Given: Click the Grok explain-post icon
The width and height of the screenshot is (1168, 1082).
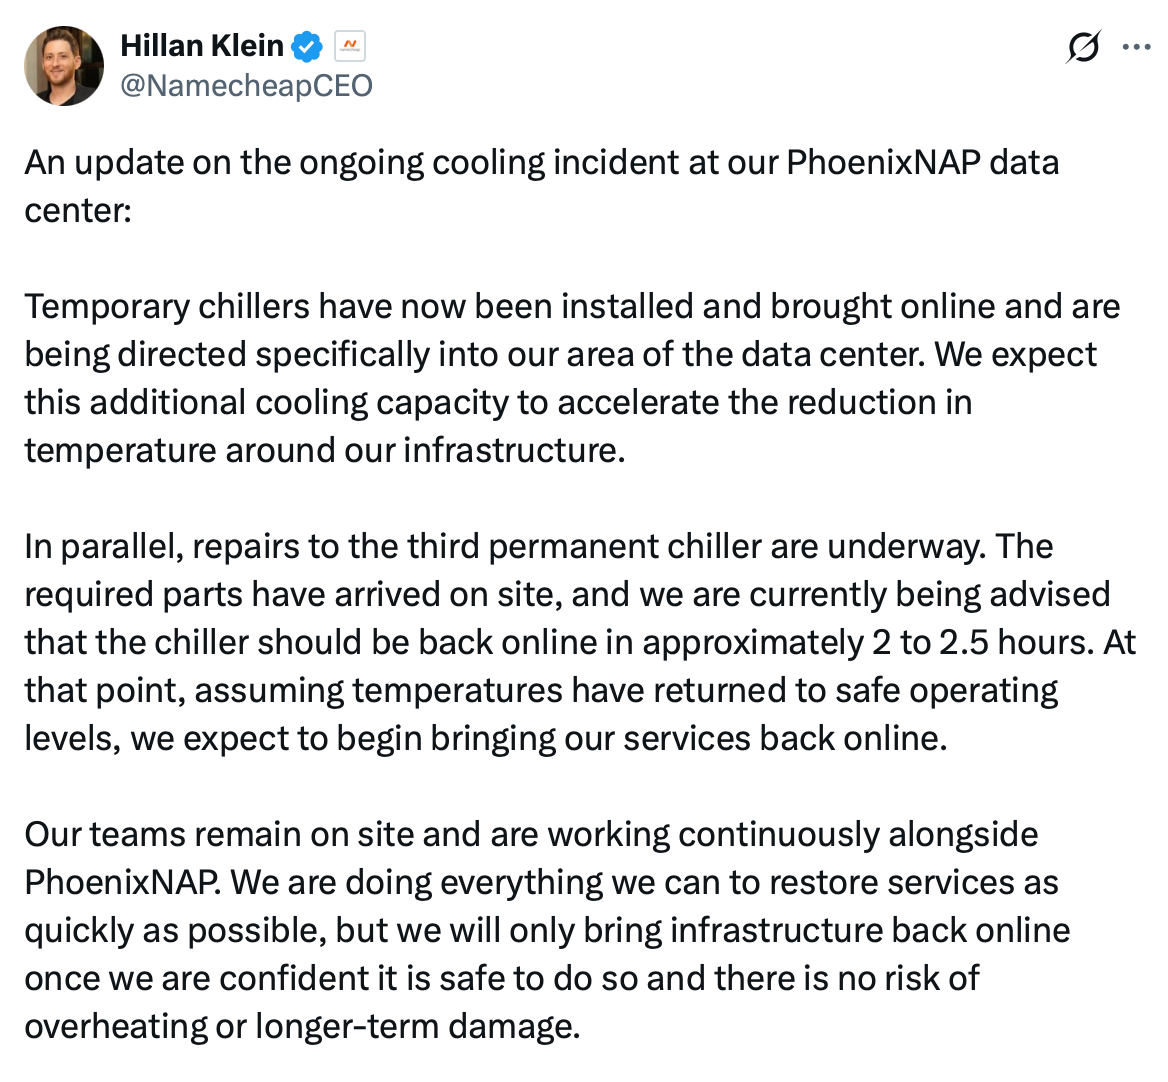Looking at the screenshot, I should point(1082,47).
